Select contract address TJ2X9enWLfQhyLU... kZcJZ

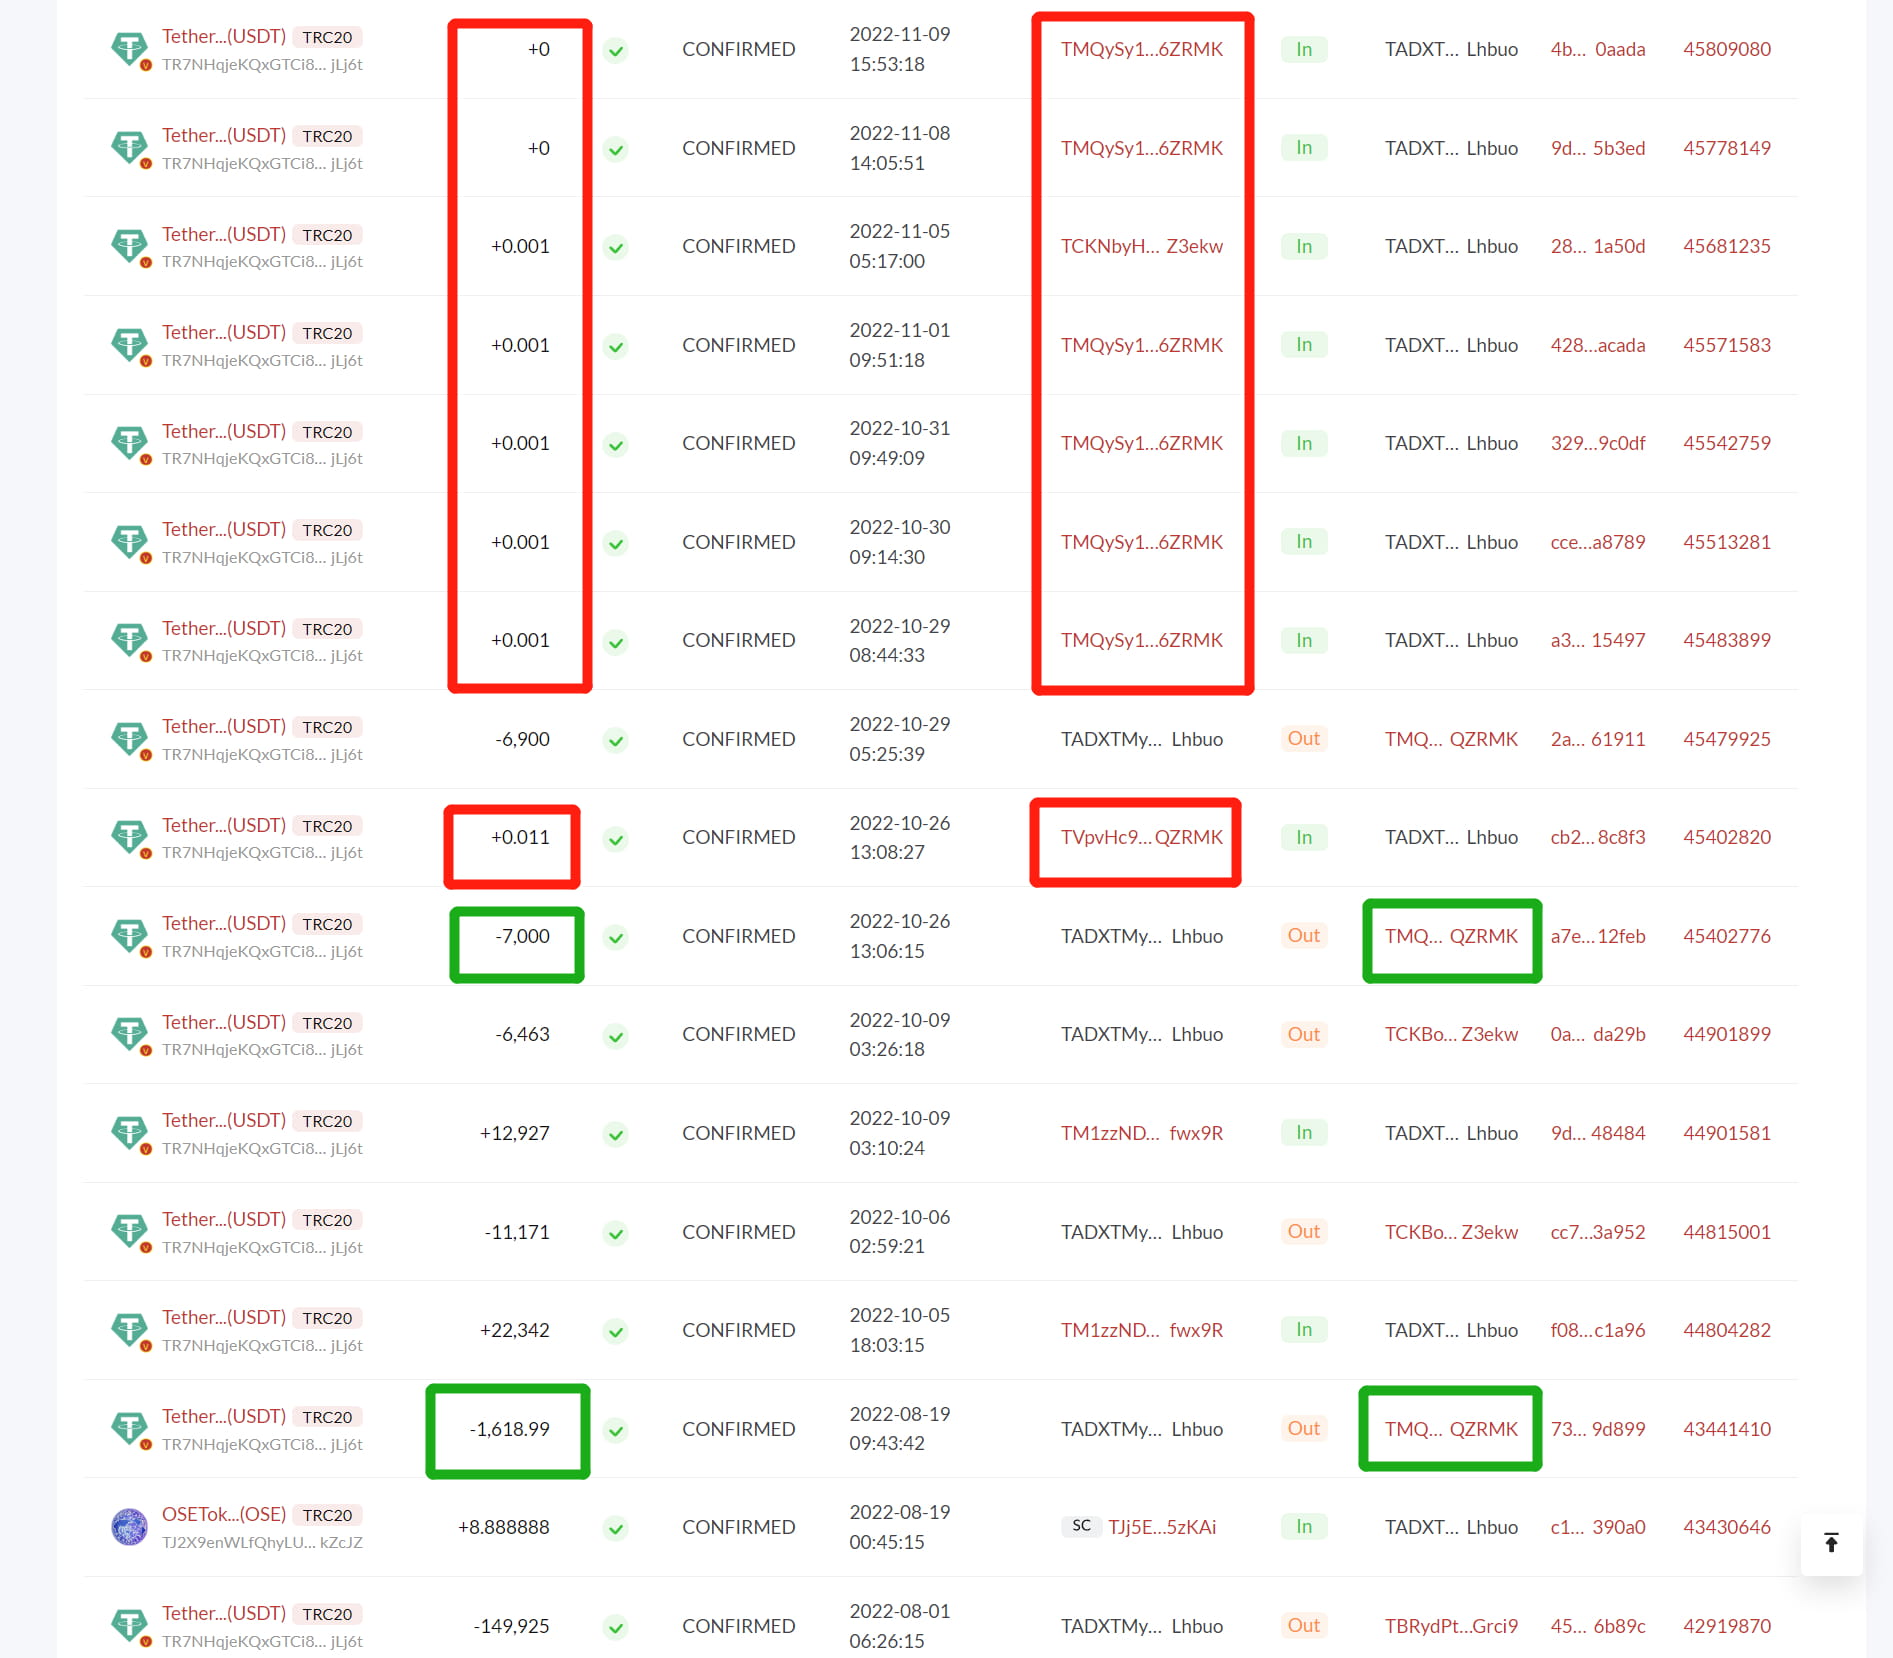(x=262, y=1542)
